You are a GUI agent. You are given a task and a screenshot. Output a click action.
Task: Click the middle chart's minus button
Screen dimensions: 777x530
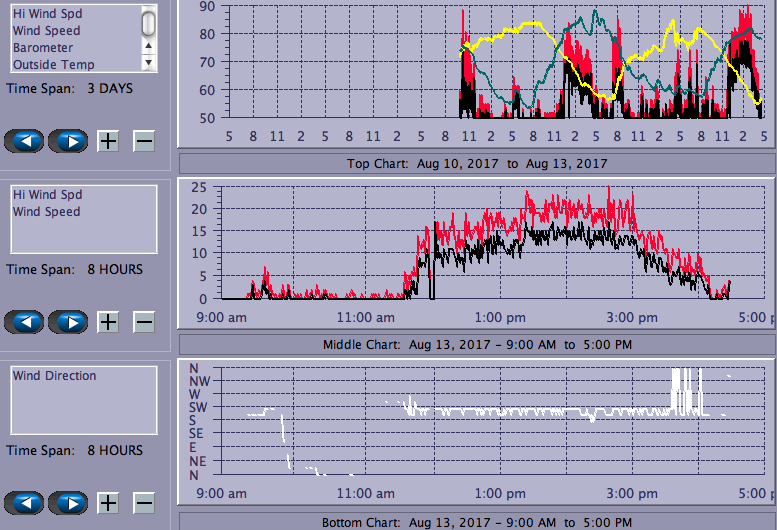144,322
